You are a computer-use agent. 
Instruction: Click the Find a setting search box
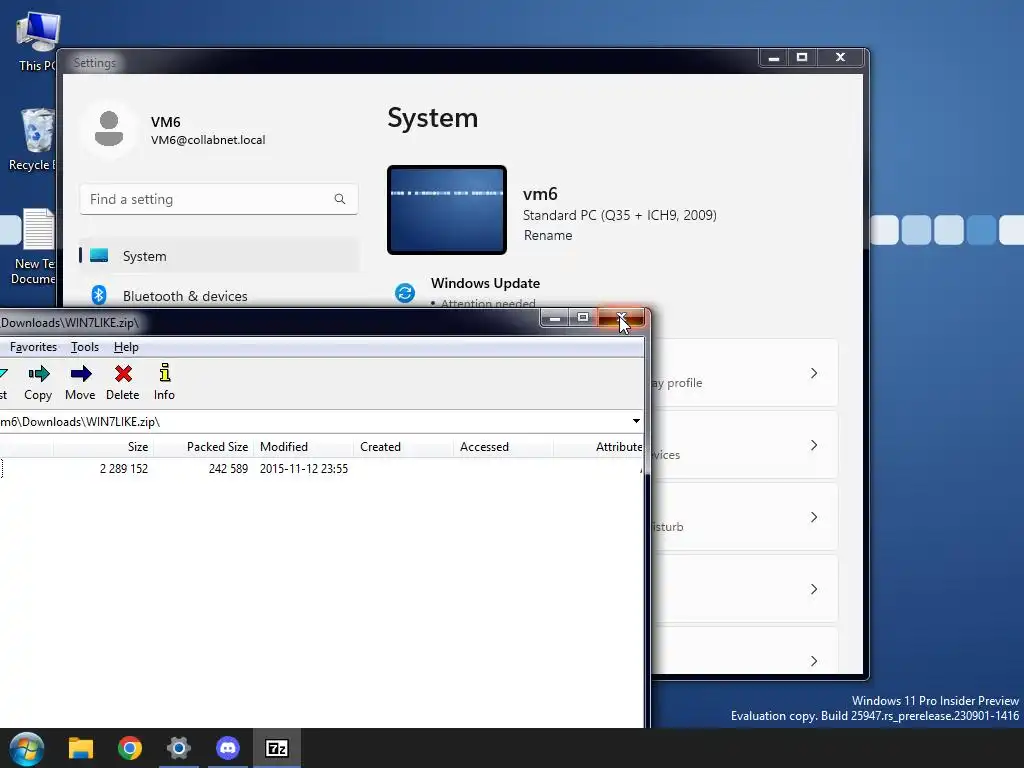[219, 199]
